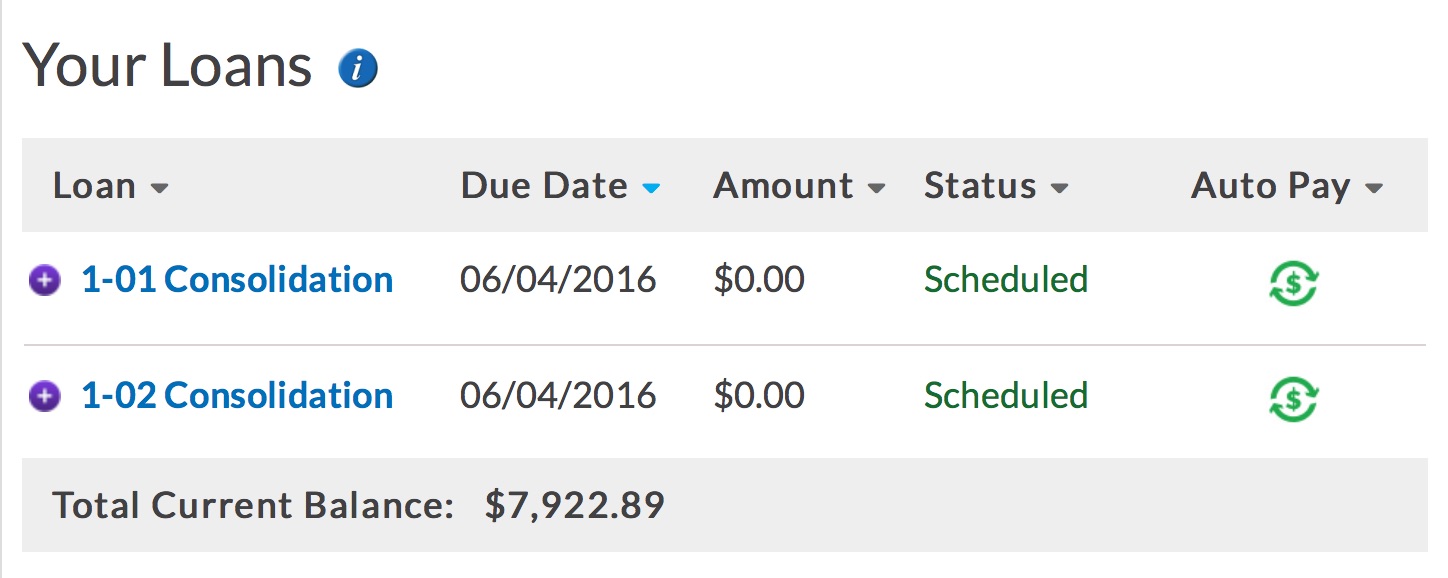
Task: Open the Amount column sort dropdown
Action: [876, 188]
